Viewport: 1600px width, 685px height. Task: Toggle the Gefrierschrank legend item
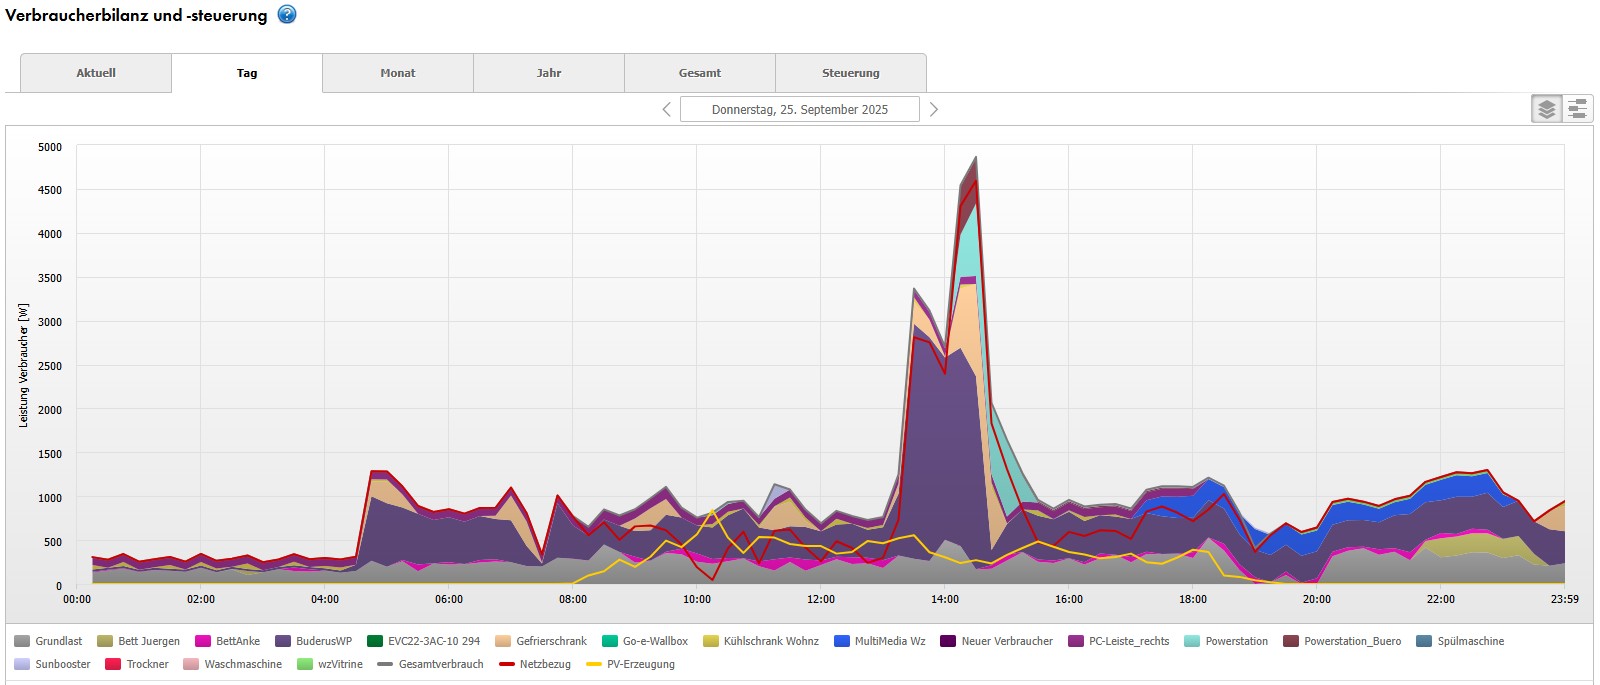click(551, 641)
